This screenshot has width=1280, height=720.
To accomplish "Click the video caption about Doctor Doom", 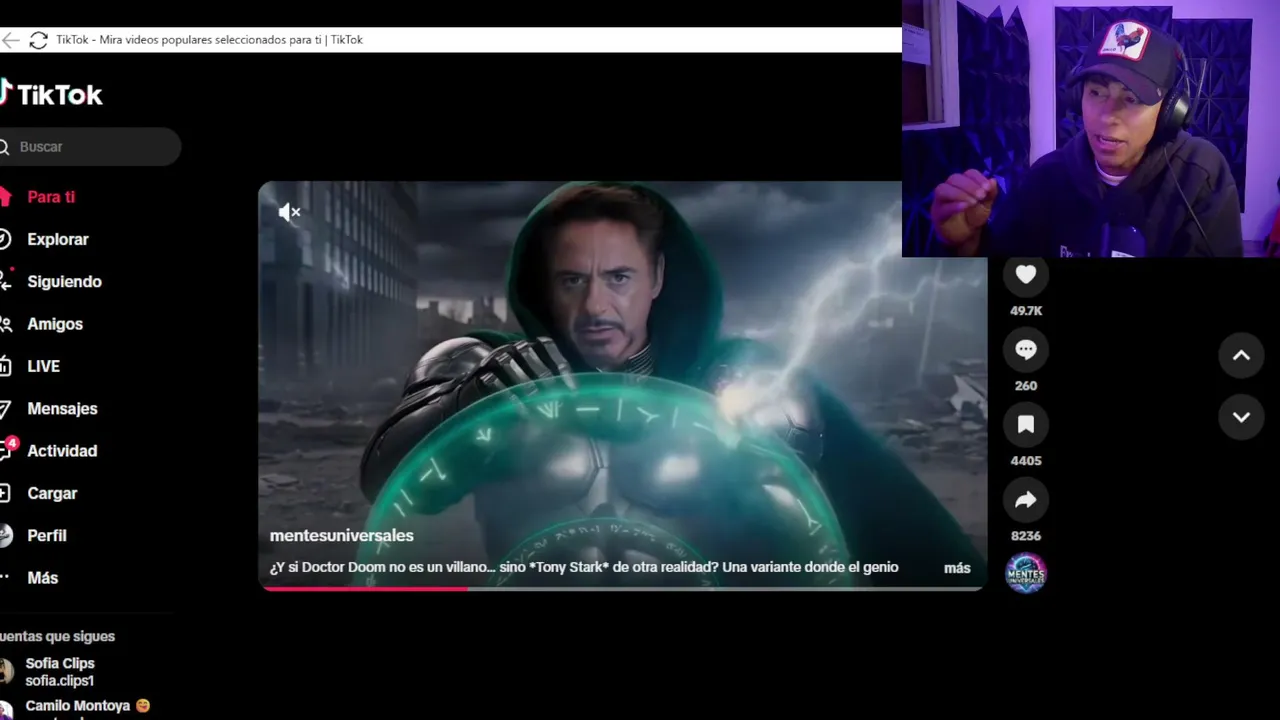I will 584,567.
